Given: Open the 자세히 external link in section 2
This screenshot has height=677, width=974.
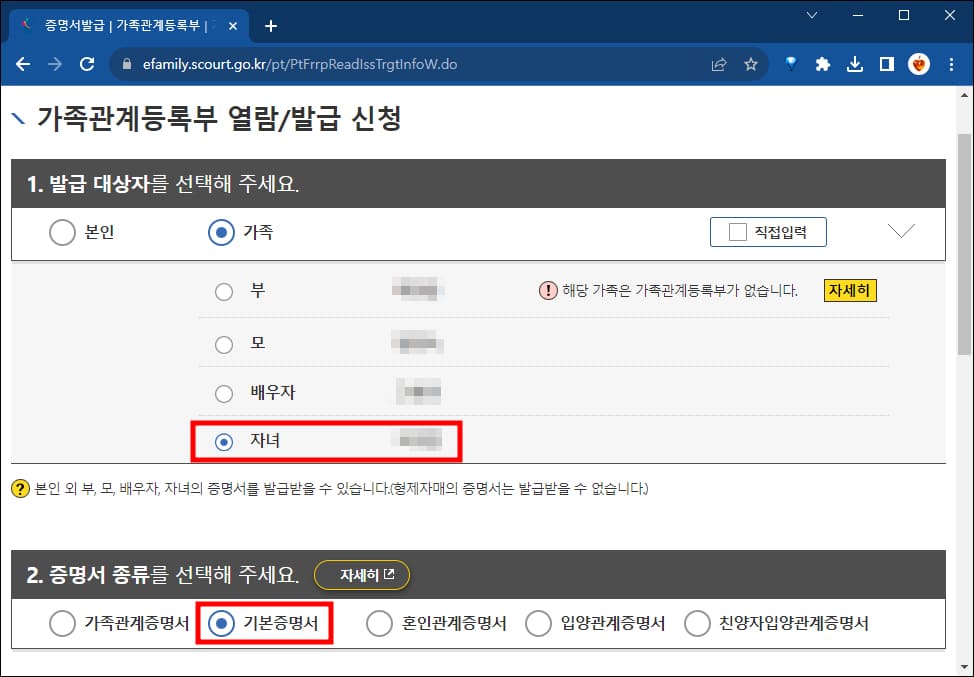Looking at the screenshot, I should click(x=361, y=575).
